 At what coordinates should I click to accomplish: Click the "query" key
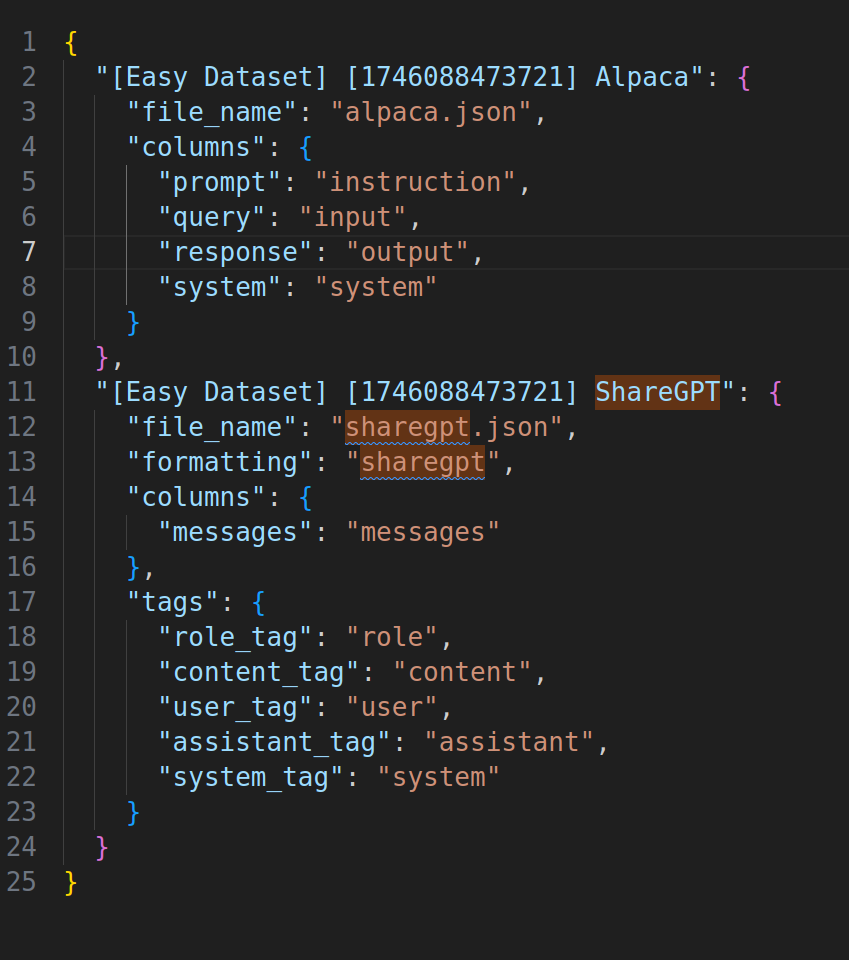212,217
